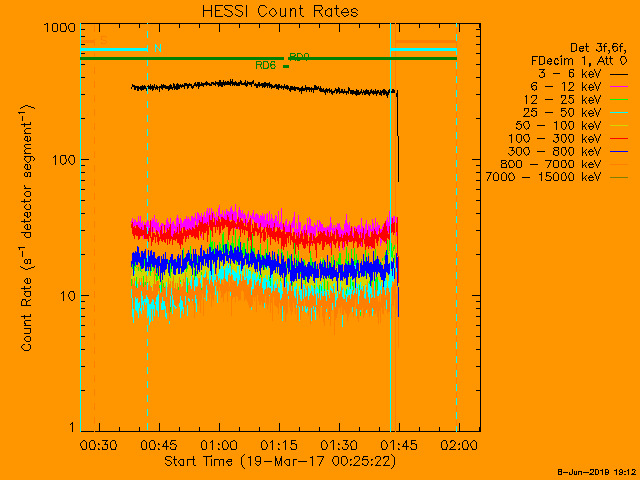Image resolution: width=640 pixels, height=480 pixels.
Task: Click the '25 - 50 keV' legend label
Action: [562, 113]
